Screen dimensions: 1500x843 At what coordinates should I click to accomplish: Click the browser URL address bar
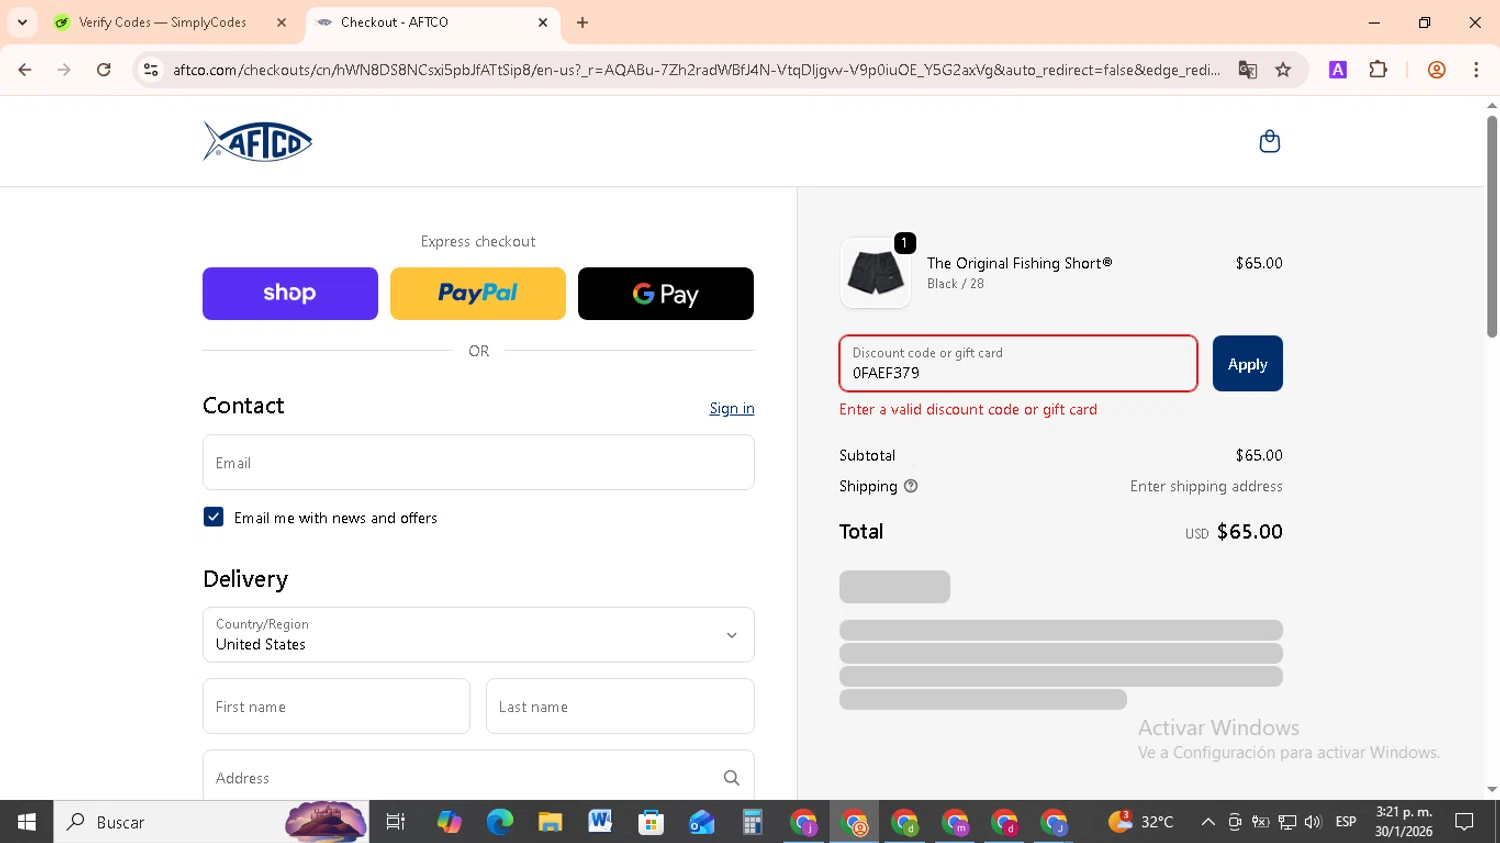[695, 70]
